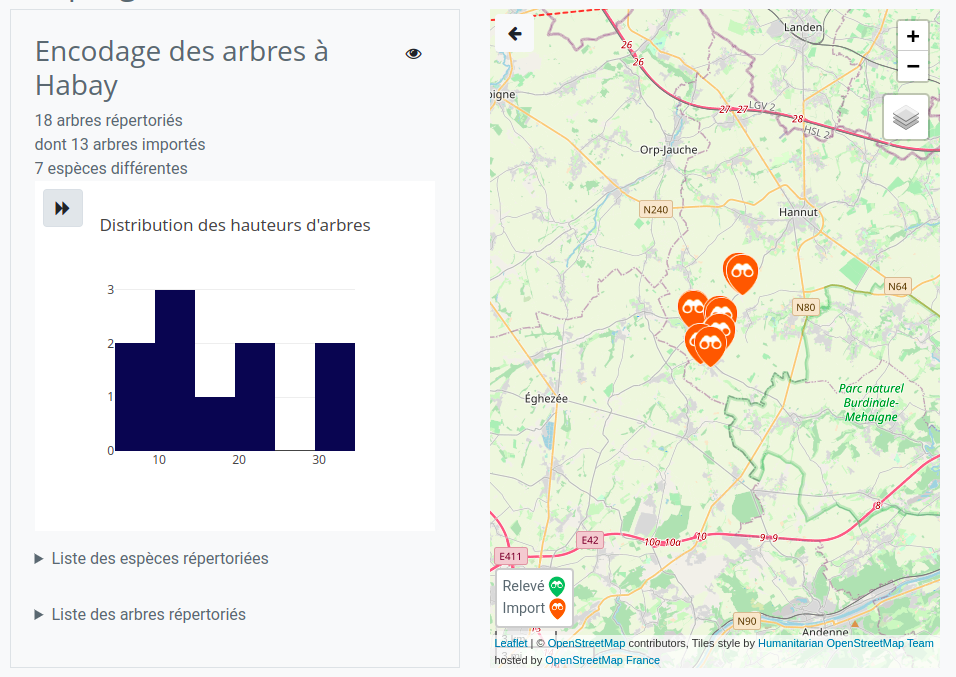956x677 pixels.
Task: Expand Liste des arbres répertoriés
Action: pos(140,615)
